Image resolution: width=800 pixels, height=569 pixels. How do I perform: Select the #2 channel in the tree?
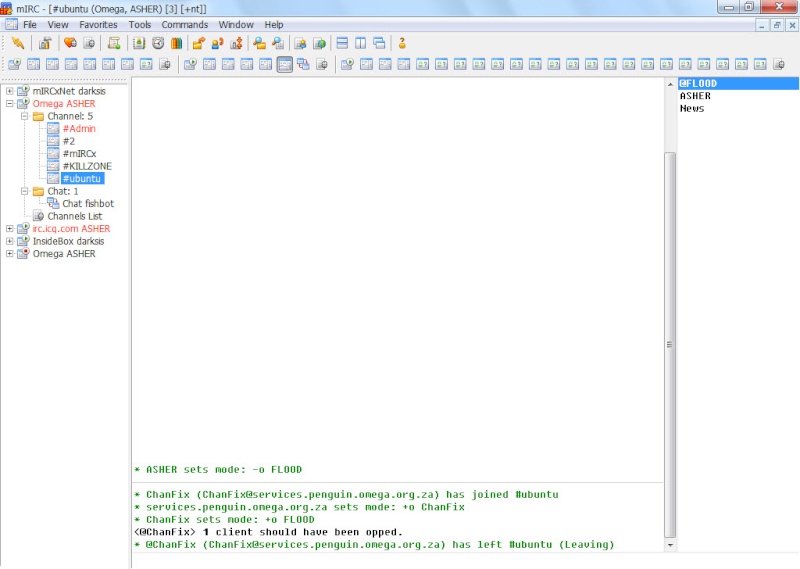[x=69, y=141]
